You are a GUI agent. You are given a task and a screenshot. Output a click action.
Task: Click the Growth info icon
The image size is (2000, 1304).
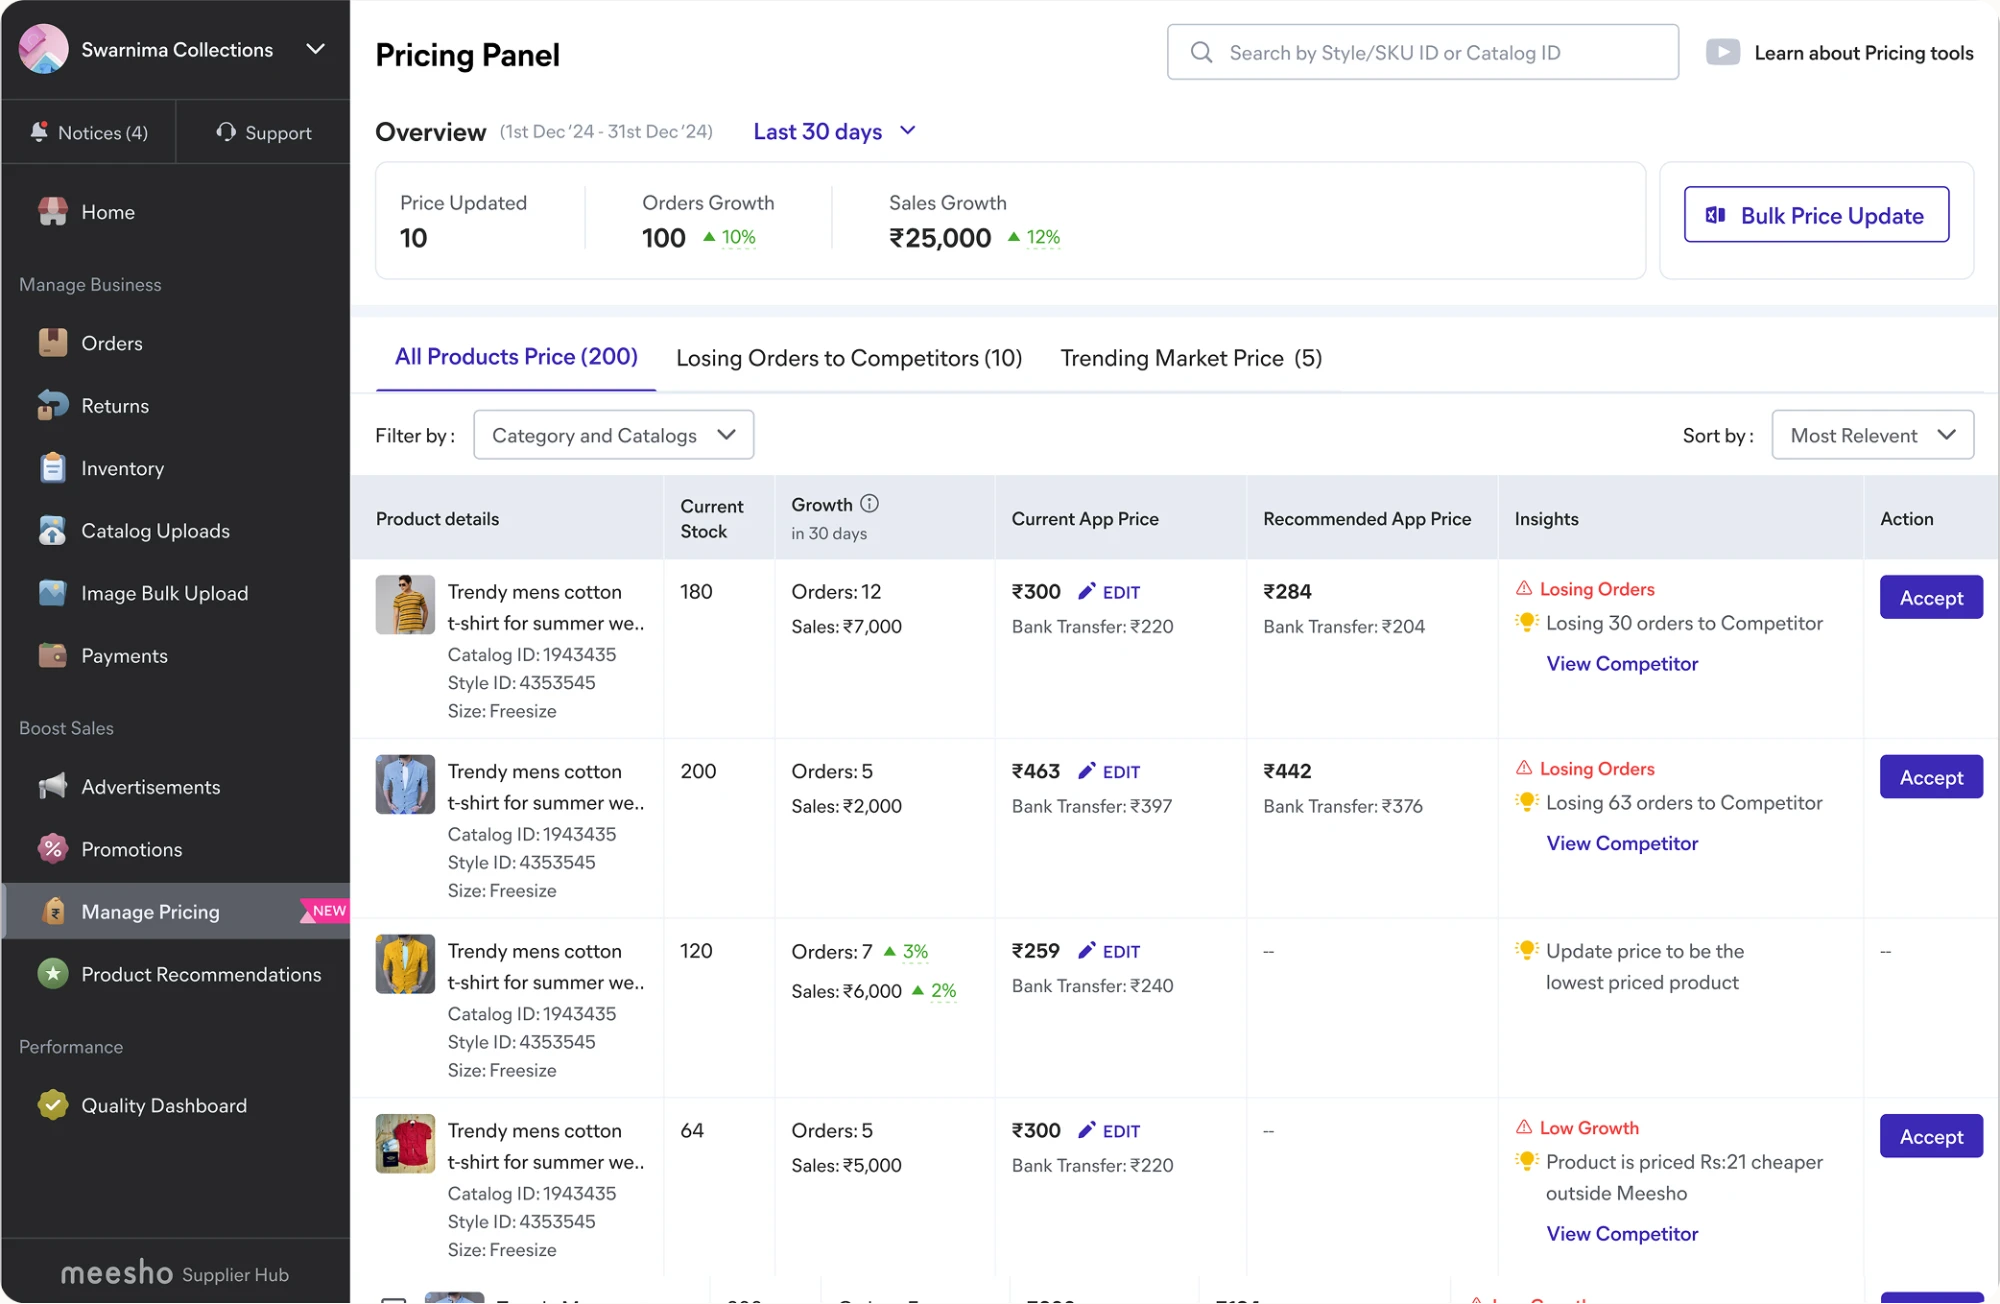(870, 504)
